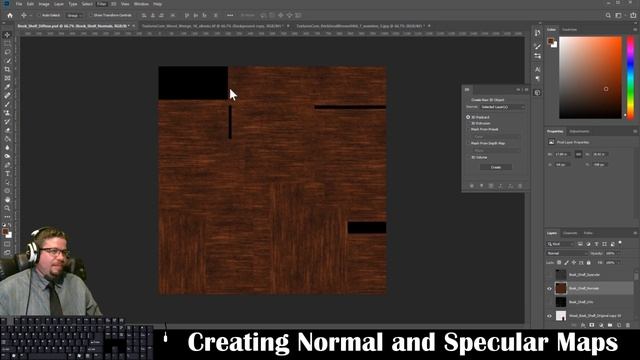
Task: Select Mesh From Preset radio button
Action: click(x=468, y=129)
